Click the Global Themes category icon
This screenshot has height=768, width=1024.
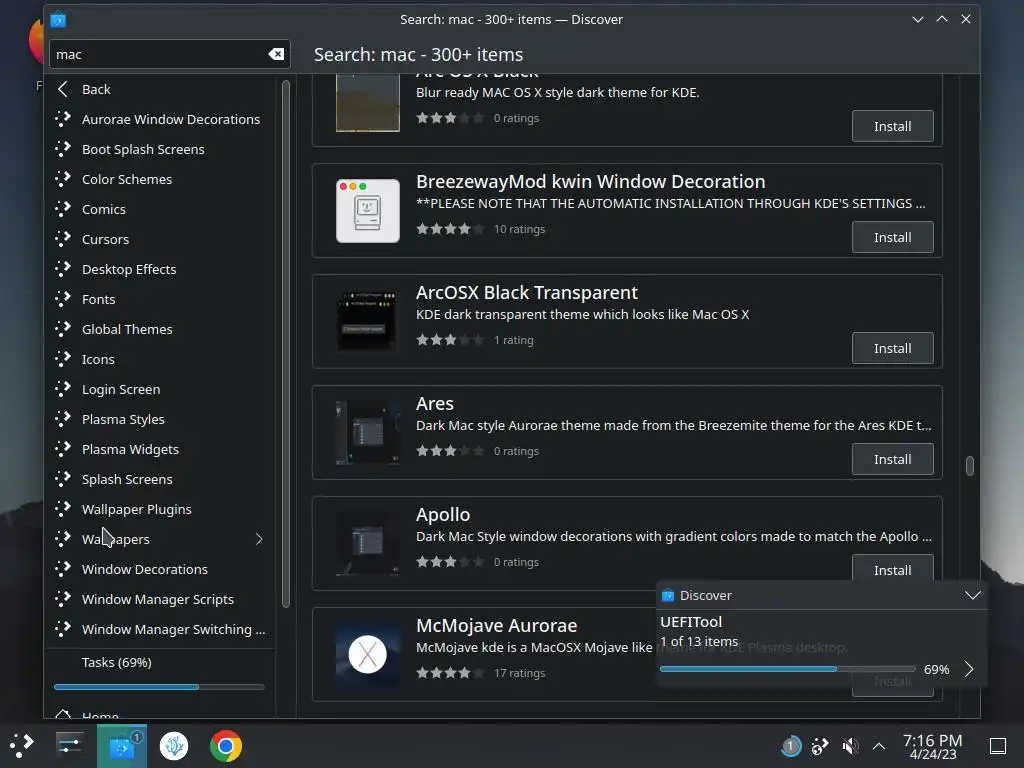tap(63, 329)
